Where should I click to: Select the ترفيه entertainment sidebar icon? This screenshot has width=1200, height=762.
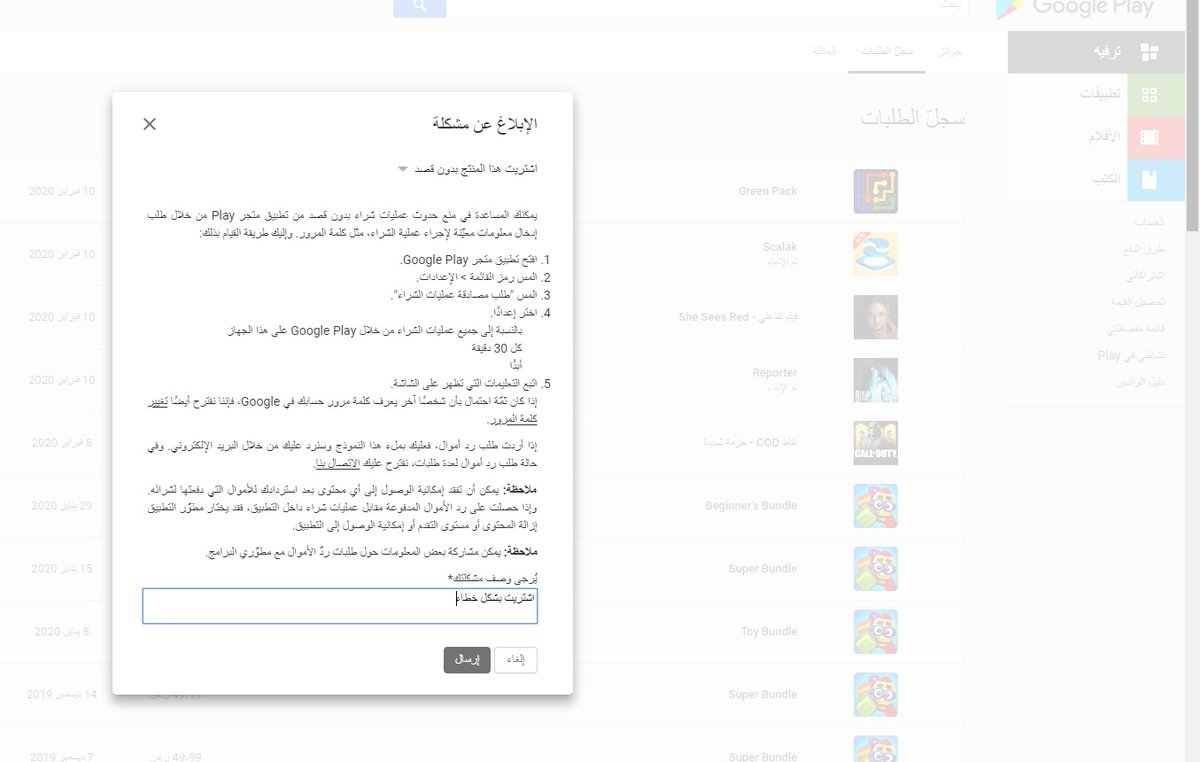[x=1149, y=52]
